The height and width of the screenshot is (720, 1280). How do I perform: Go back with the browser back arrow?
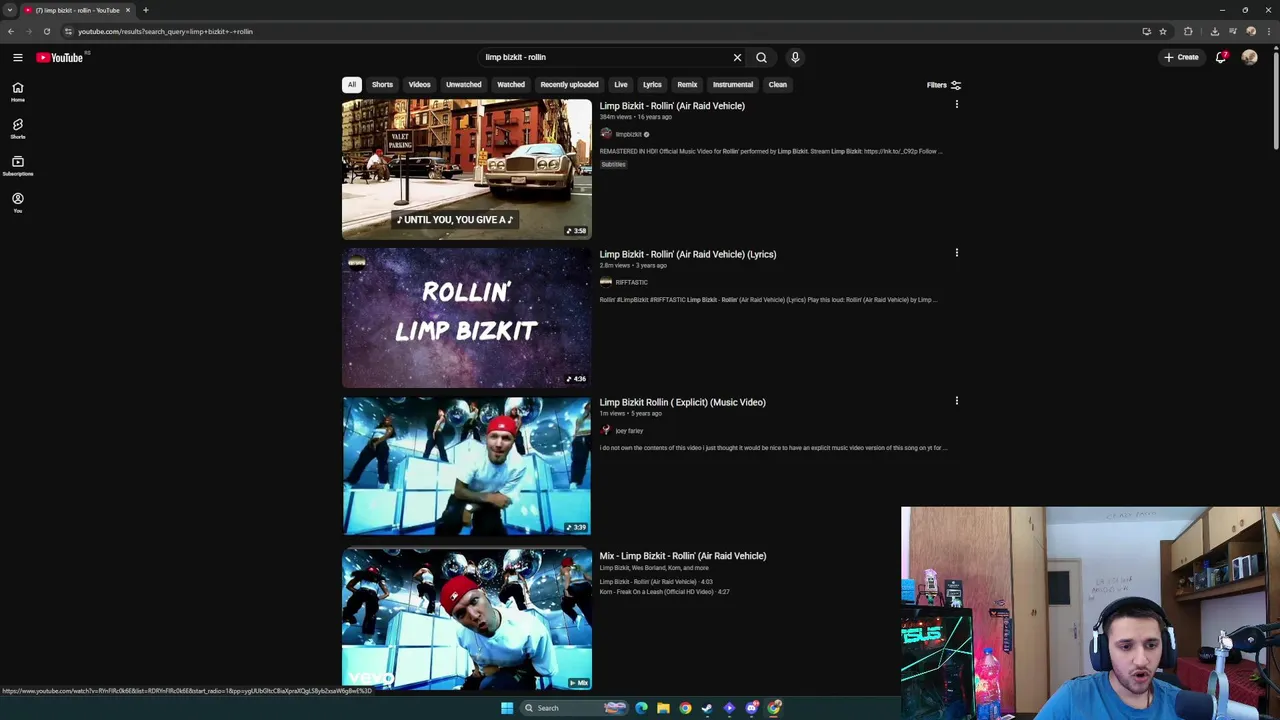11,31
